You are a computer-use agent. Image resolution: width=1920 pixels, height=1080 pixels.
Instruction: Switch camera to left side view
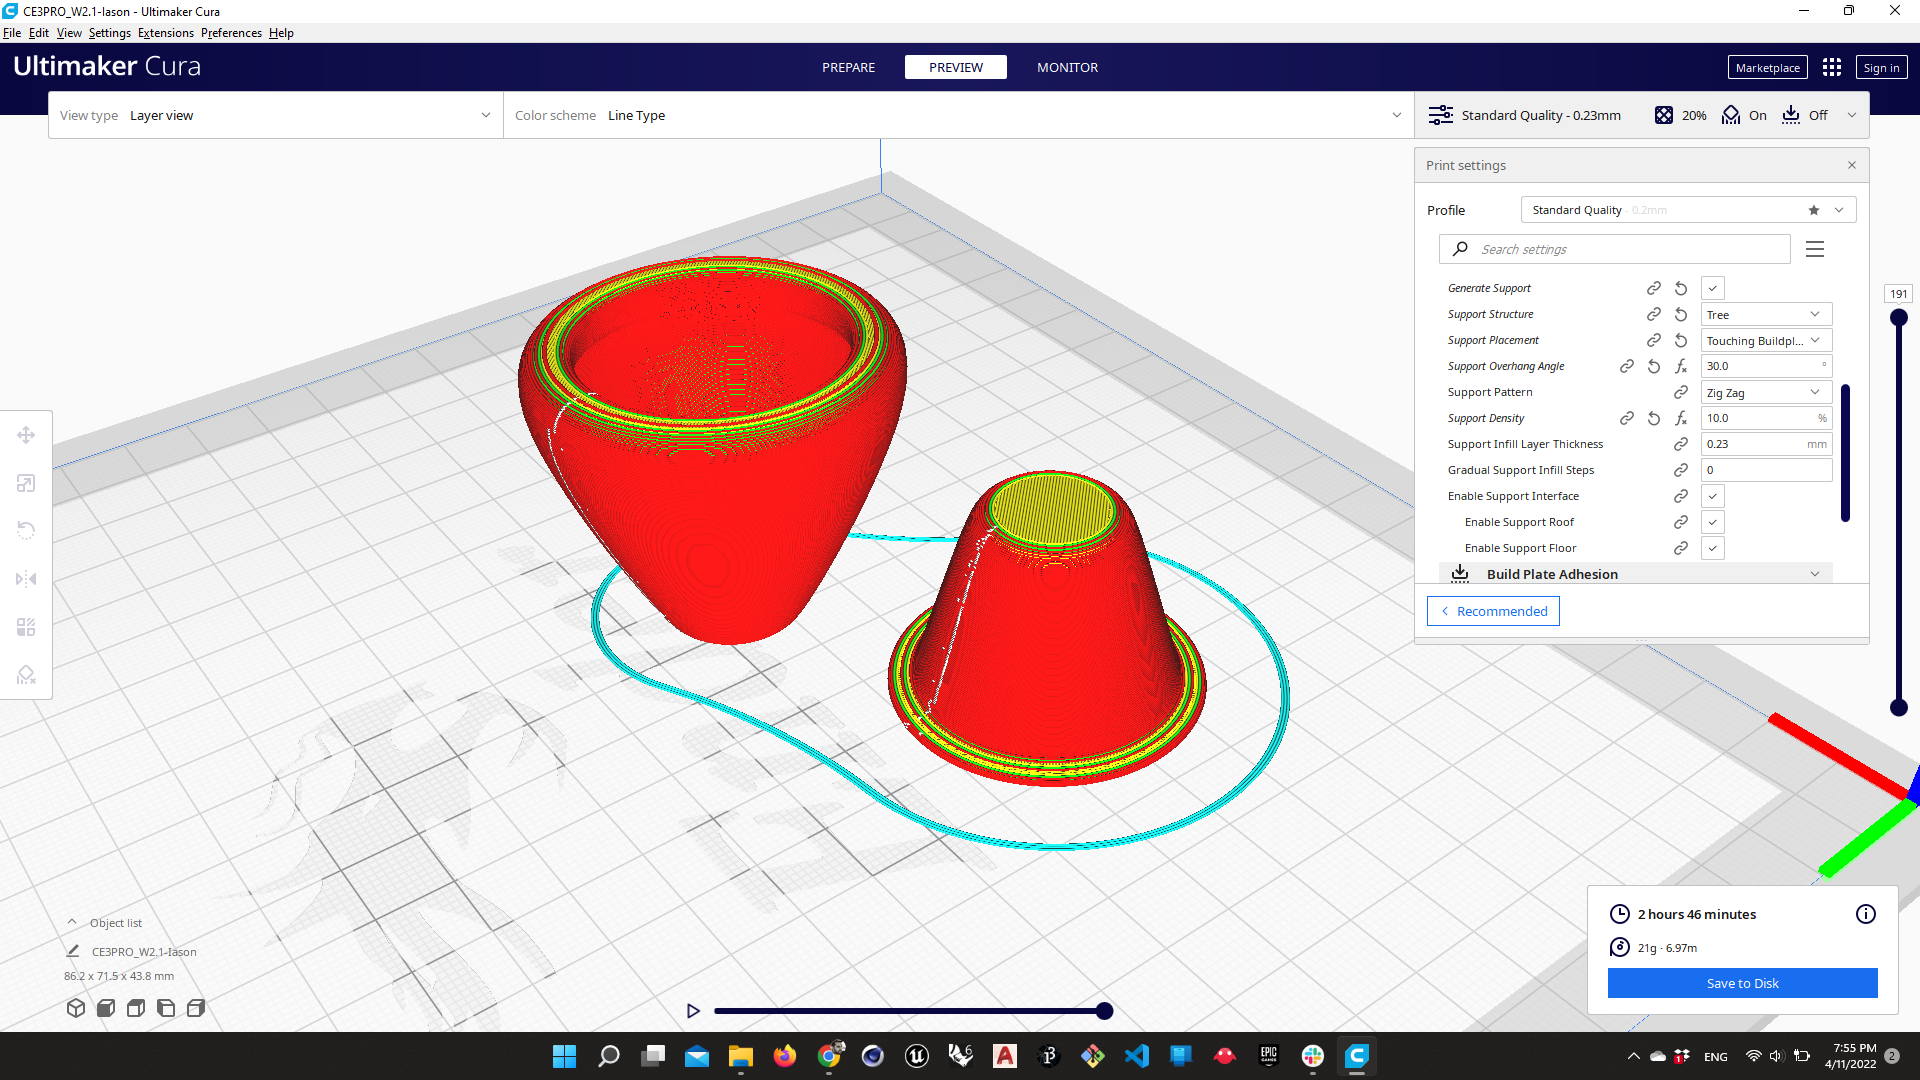point(166,1008)
